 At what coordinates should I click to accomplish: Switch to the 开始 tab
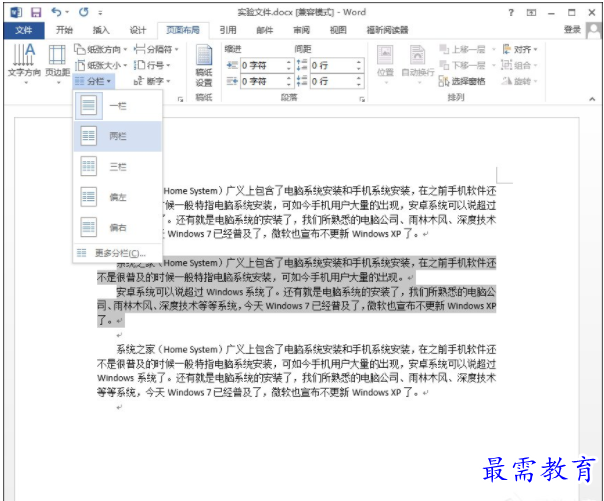point(64,30)
